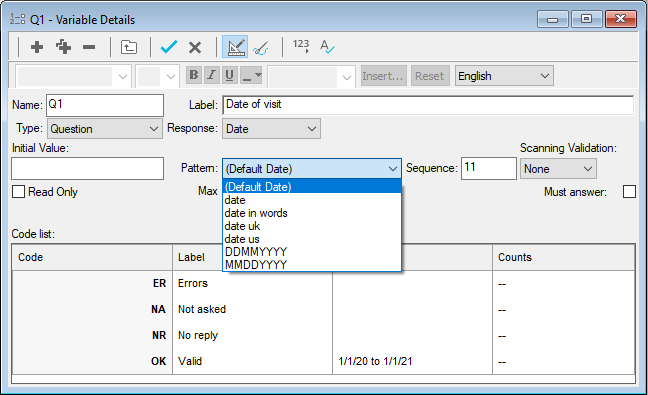Click the Label field Date of visit
Screen dimensions: 648x395
[x=428, y=105]
